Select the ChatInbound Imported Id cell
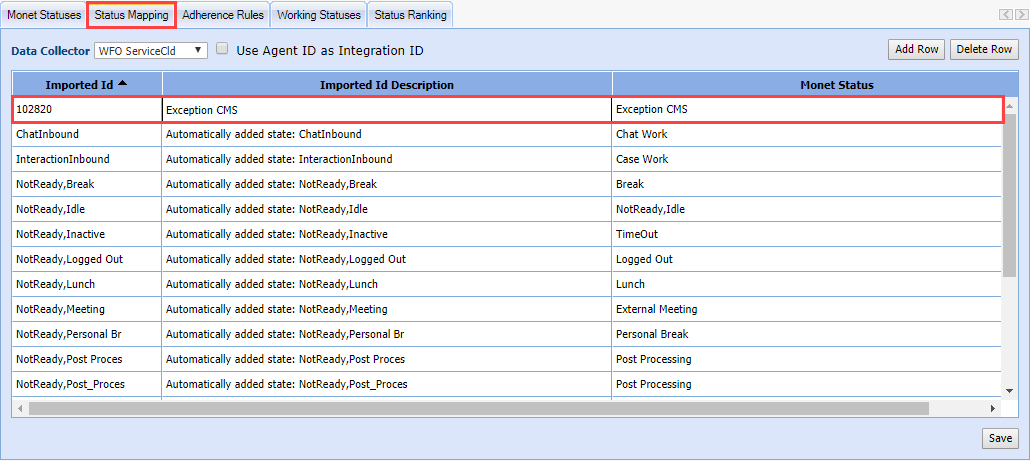 click(x=87, y=134)
